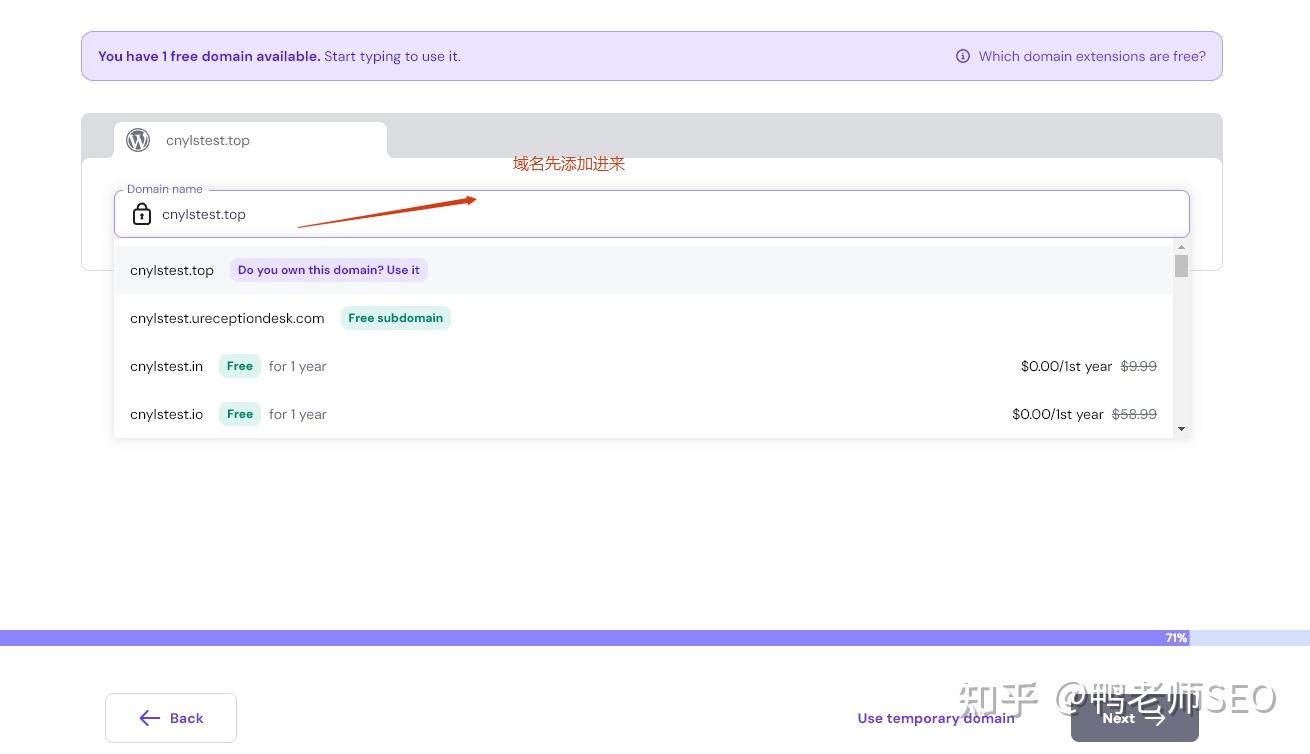Click the scroll-up arrow atop the suggestions list
Image resolution: width=1310 pixels, height=754 pixels.
click(1180, 247)
